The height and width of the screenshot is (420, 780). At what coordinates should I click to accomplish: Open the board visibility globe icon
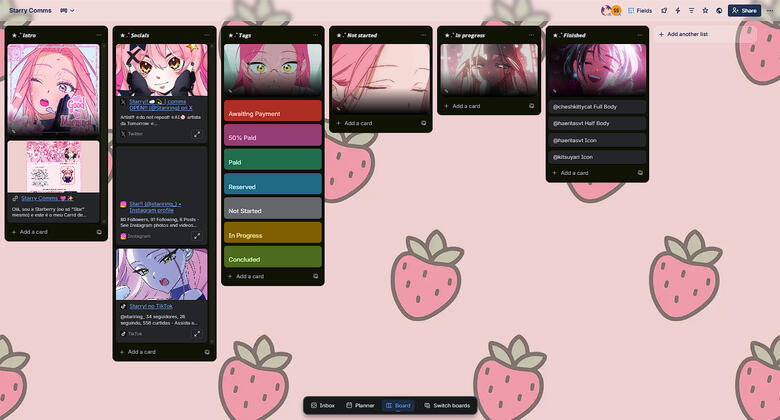719,10
